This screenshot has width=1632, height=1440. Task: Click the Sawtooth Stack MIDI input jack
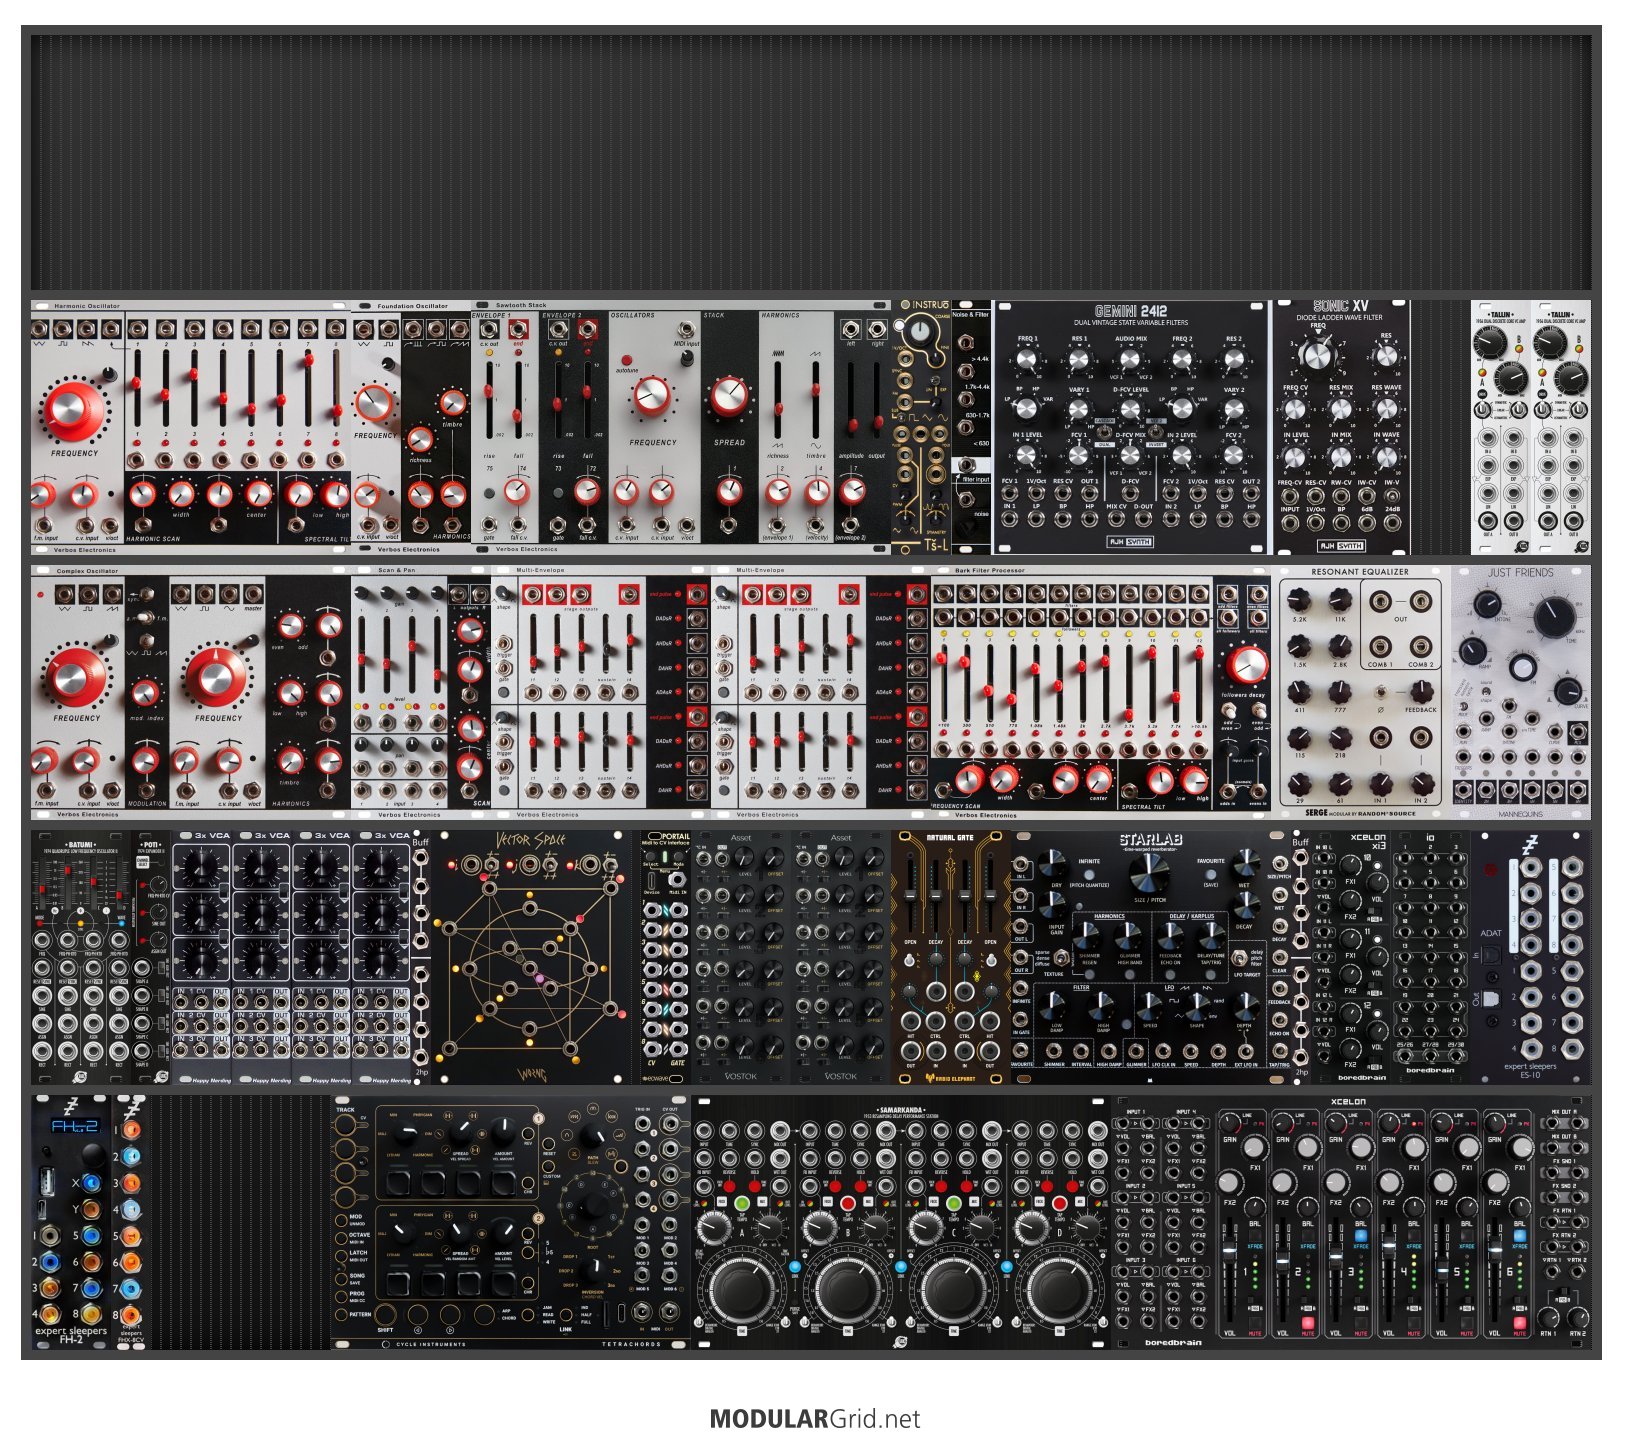686,329
